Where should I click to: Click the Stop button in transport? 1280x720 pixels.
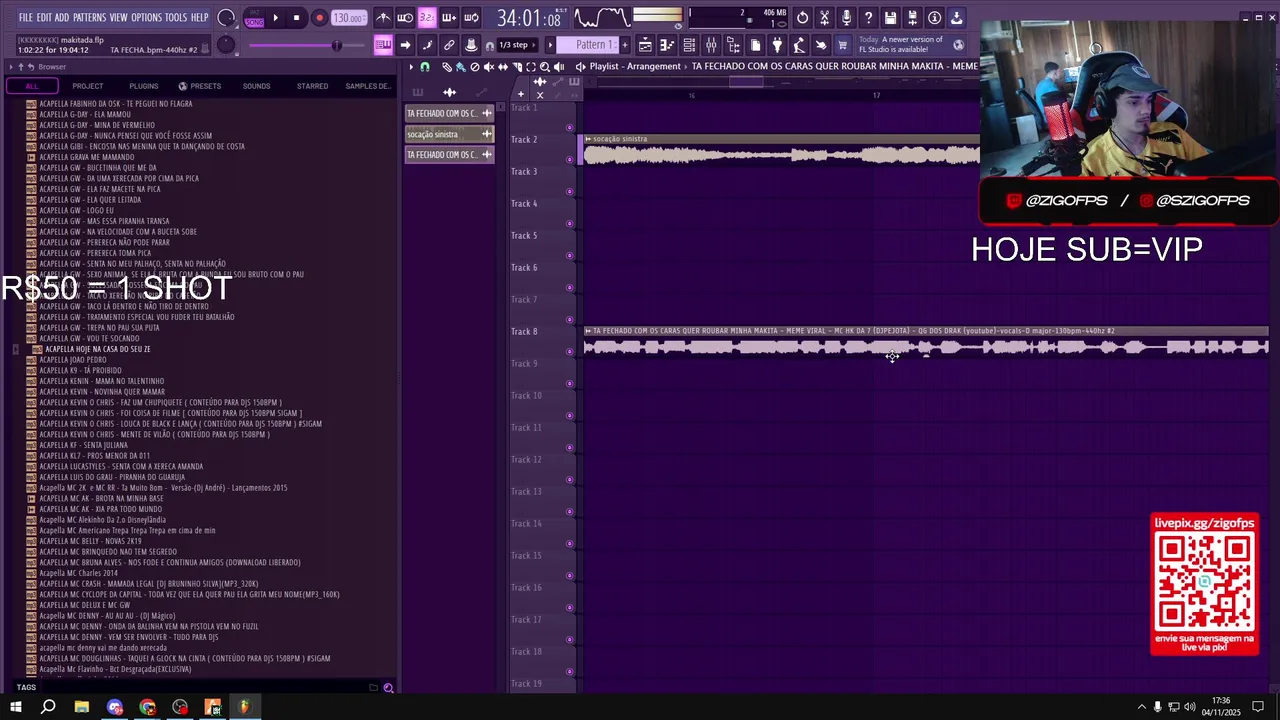tap(296, 18)
